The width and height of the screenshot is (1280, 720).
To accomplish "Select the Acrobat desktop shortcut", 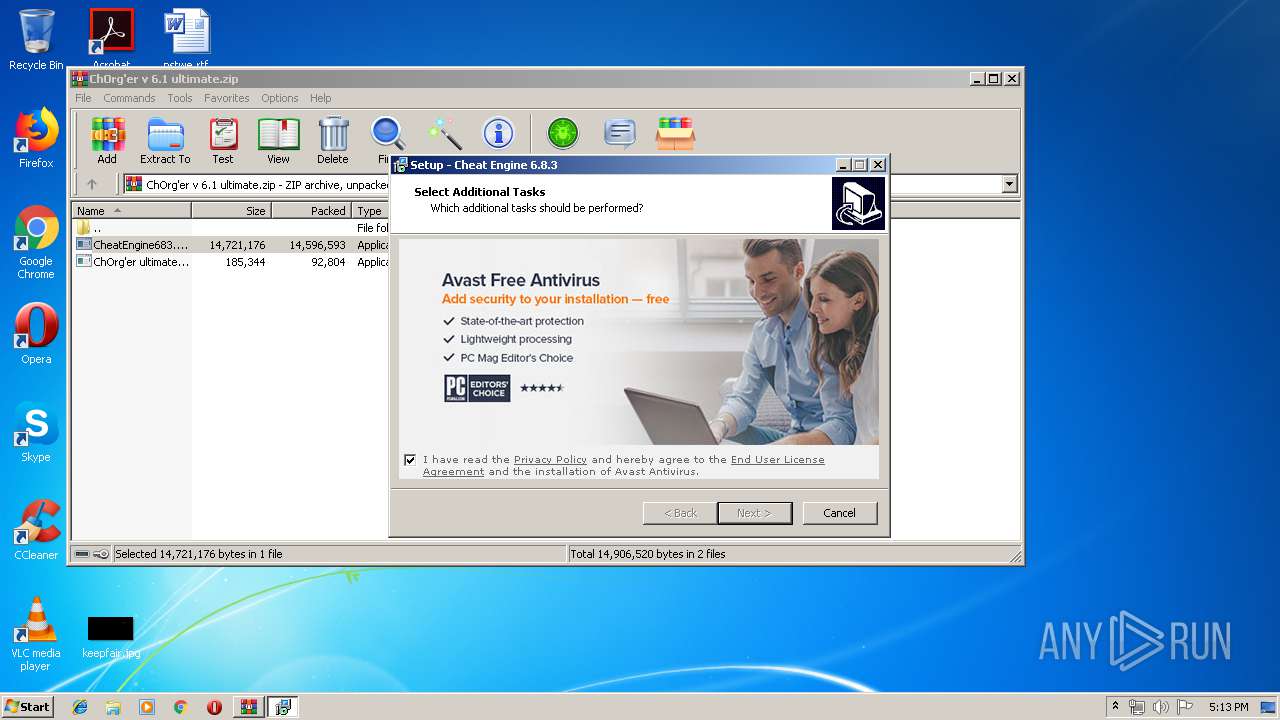I will [111, 38].
